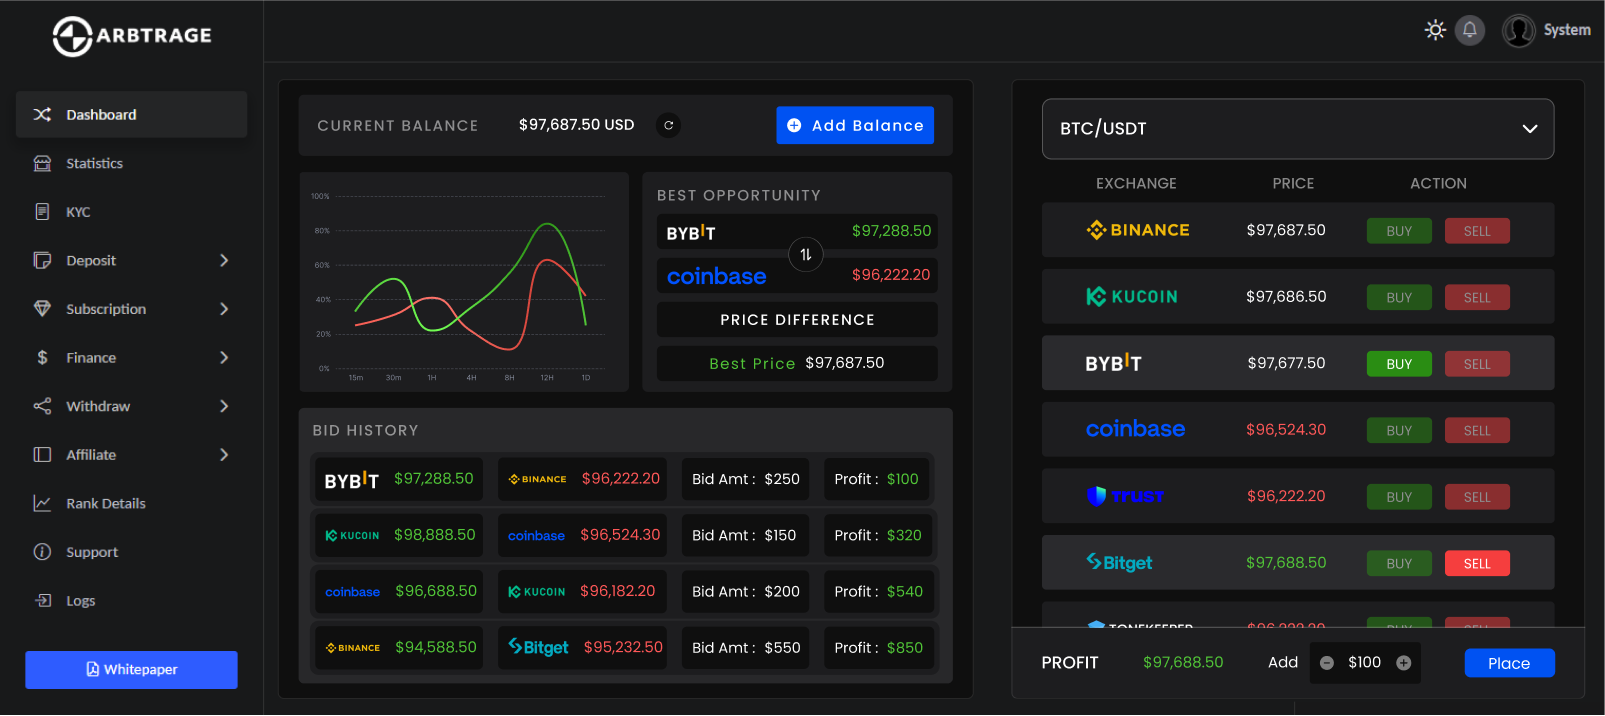Open the Statistics page

coord(94,164)
